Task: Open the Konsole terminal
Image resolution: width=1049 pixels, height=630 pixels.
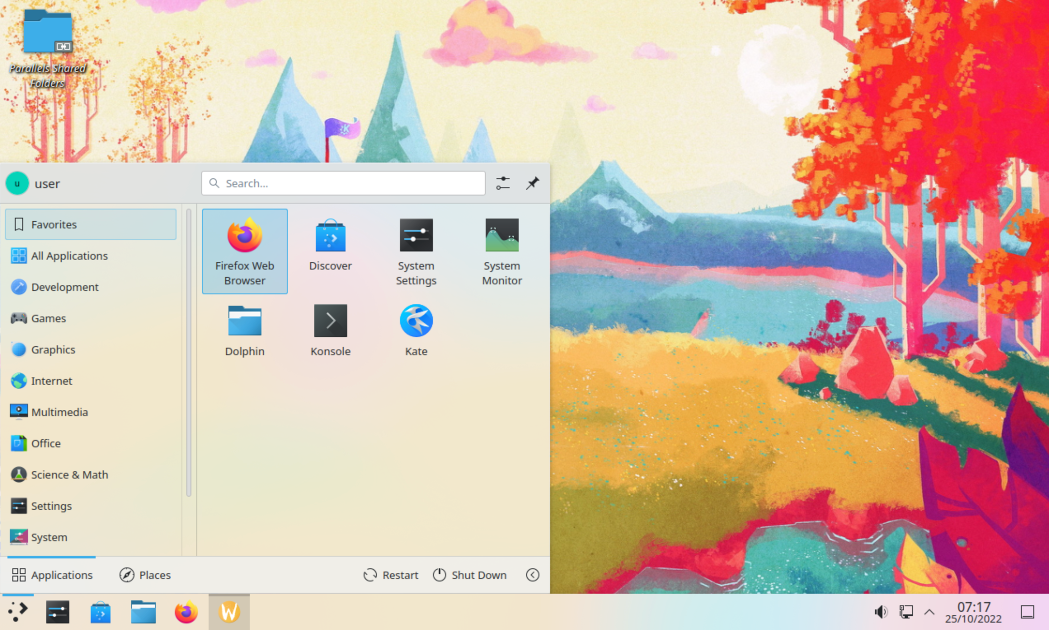Action: click(x=330, y=330)
